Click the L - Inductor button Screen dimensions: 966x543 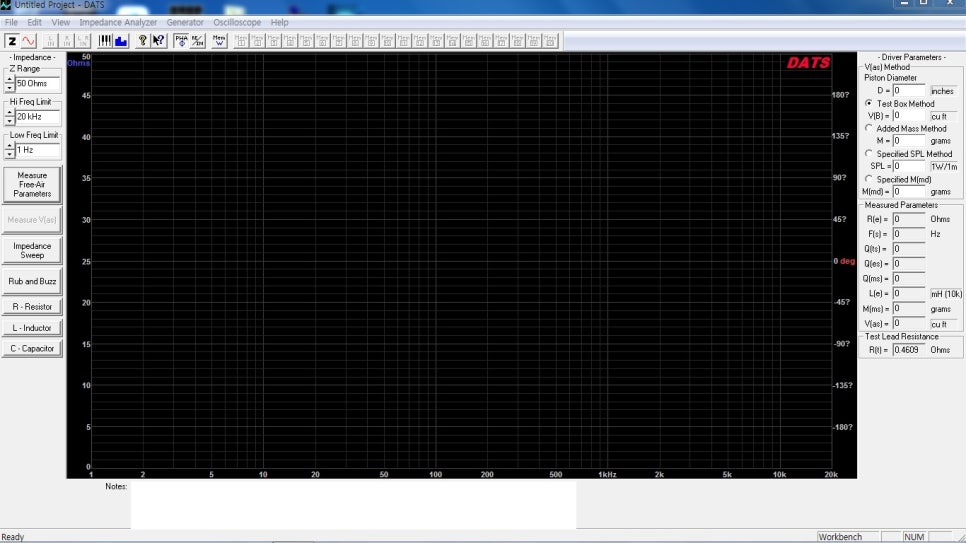pos(32,328)
